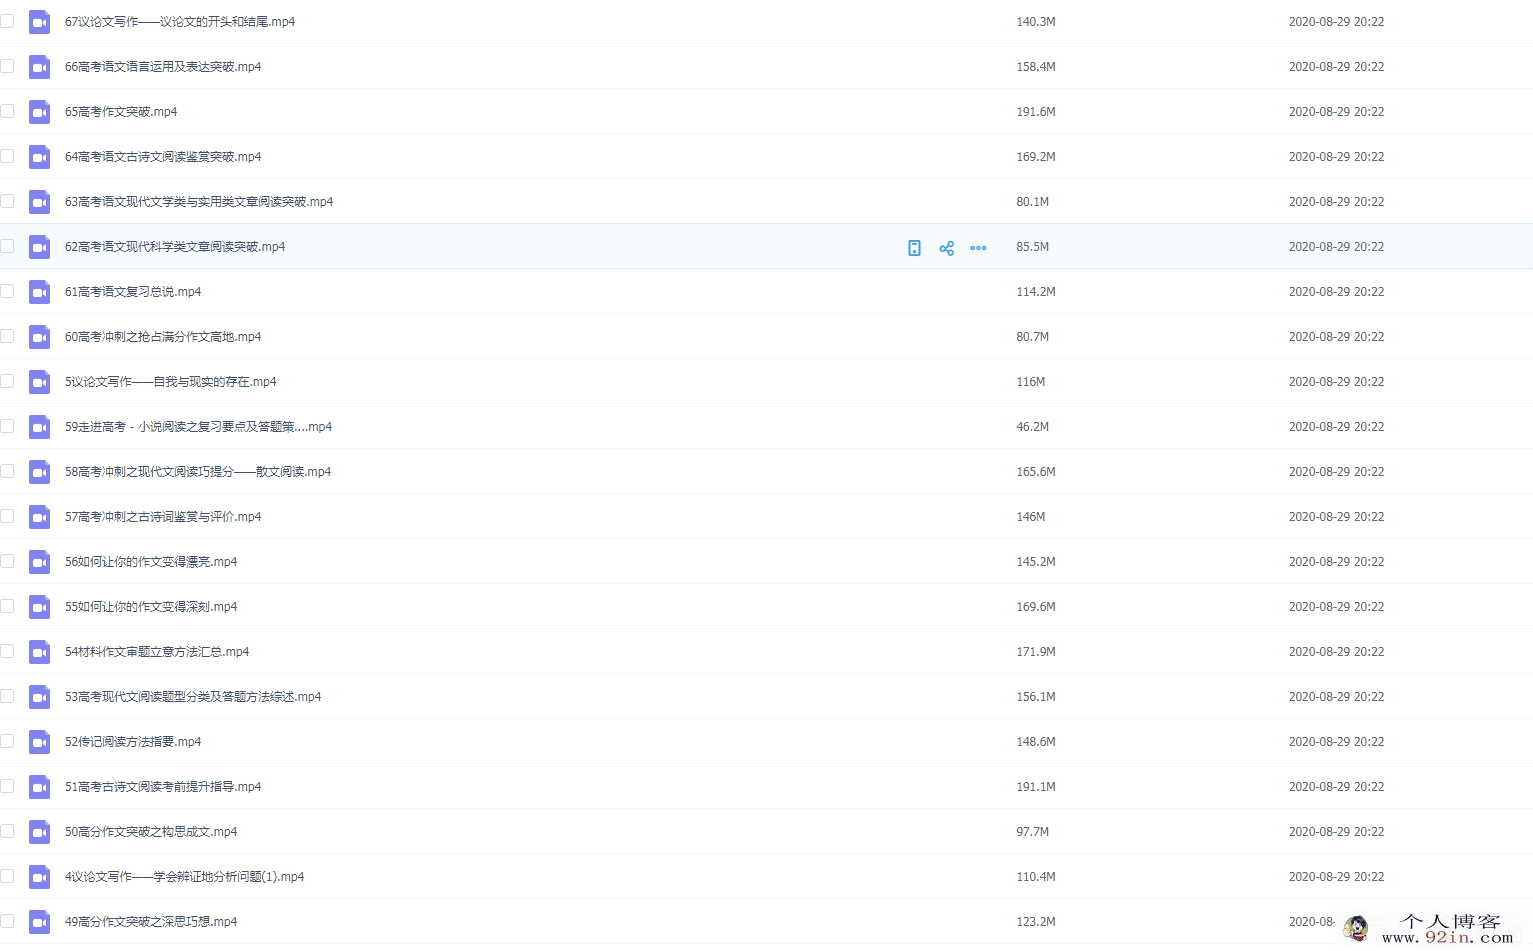Click the video icon of 55如何让你的作文变得深刻.mp4
The image size is (1533, 951).
pos(39,607)
